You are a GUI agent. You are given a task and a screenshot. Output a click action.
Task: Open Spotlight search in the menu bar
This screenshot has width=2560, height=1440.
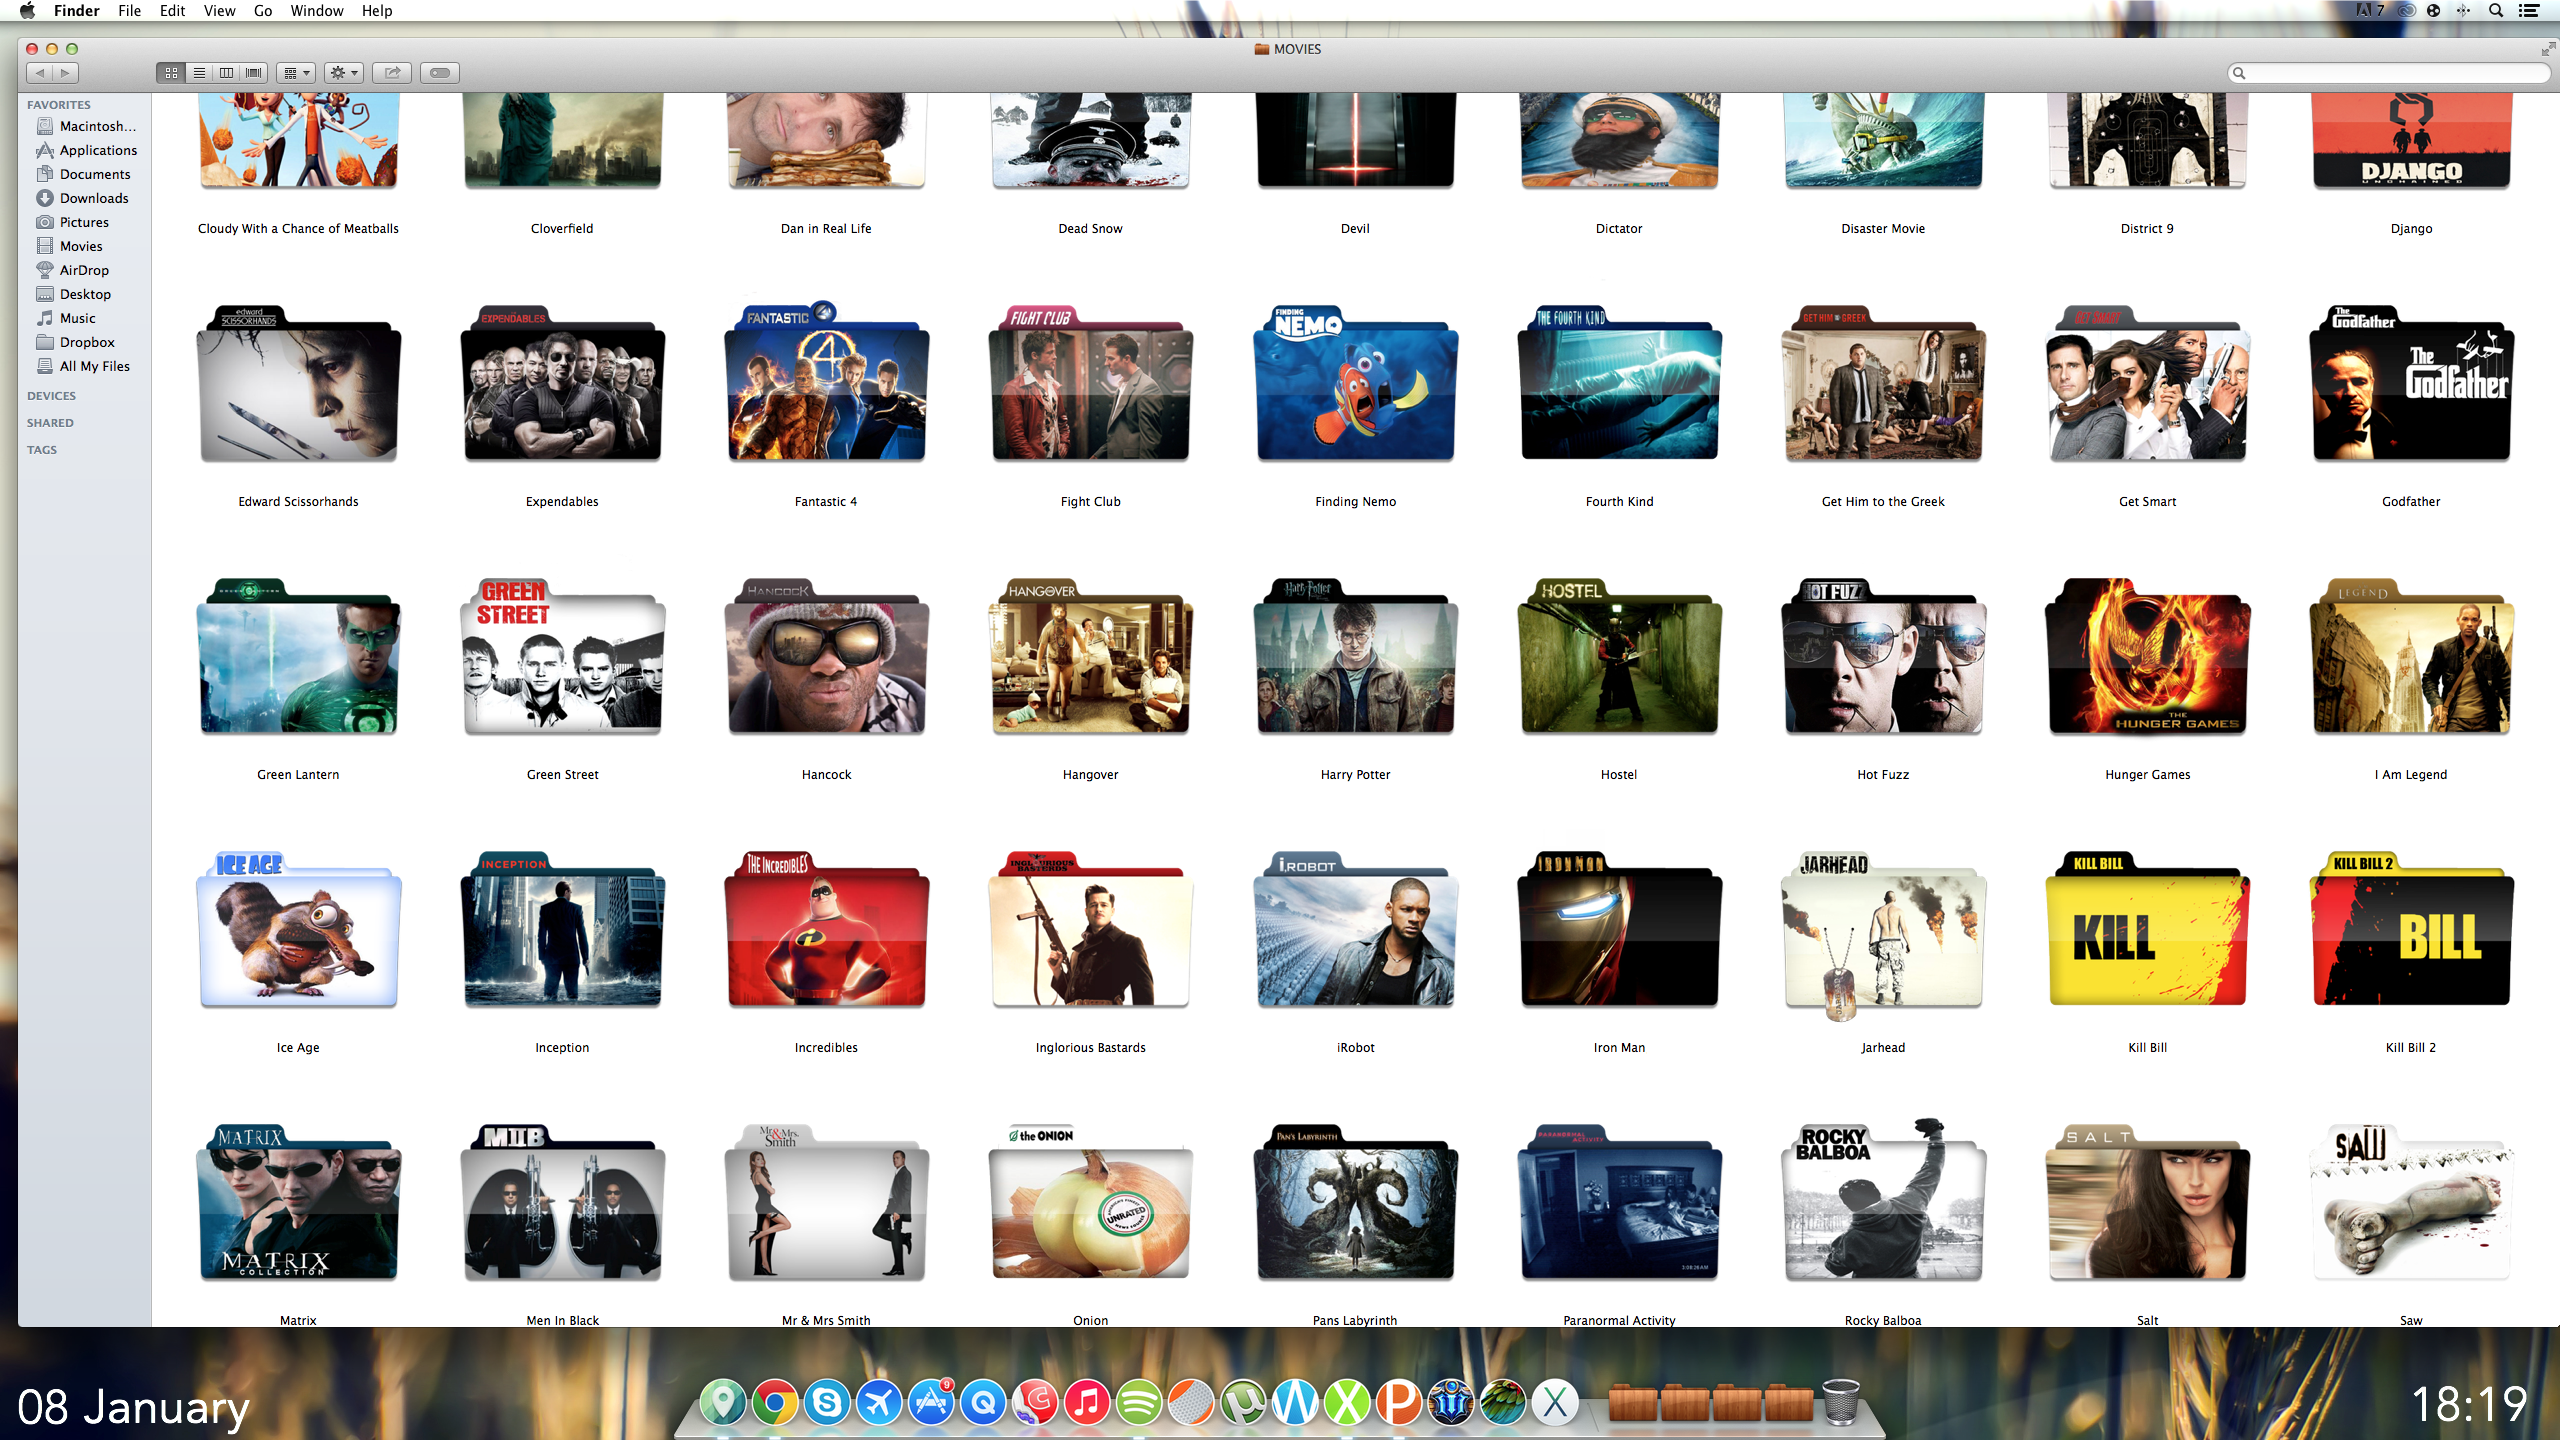[2497, 11]
